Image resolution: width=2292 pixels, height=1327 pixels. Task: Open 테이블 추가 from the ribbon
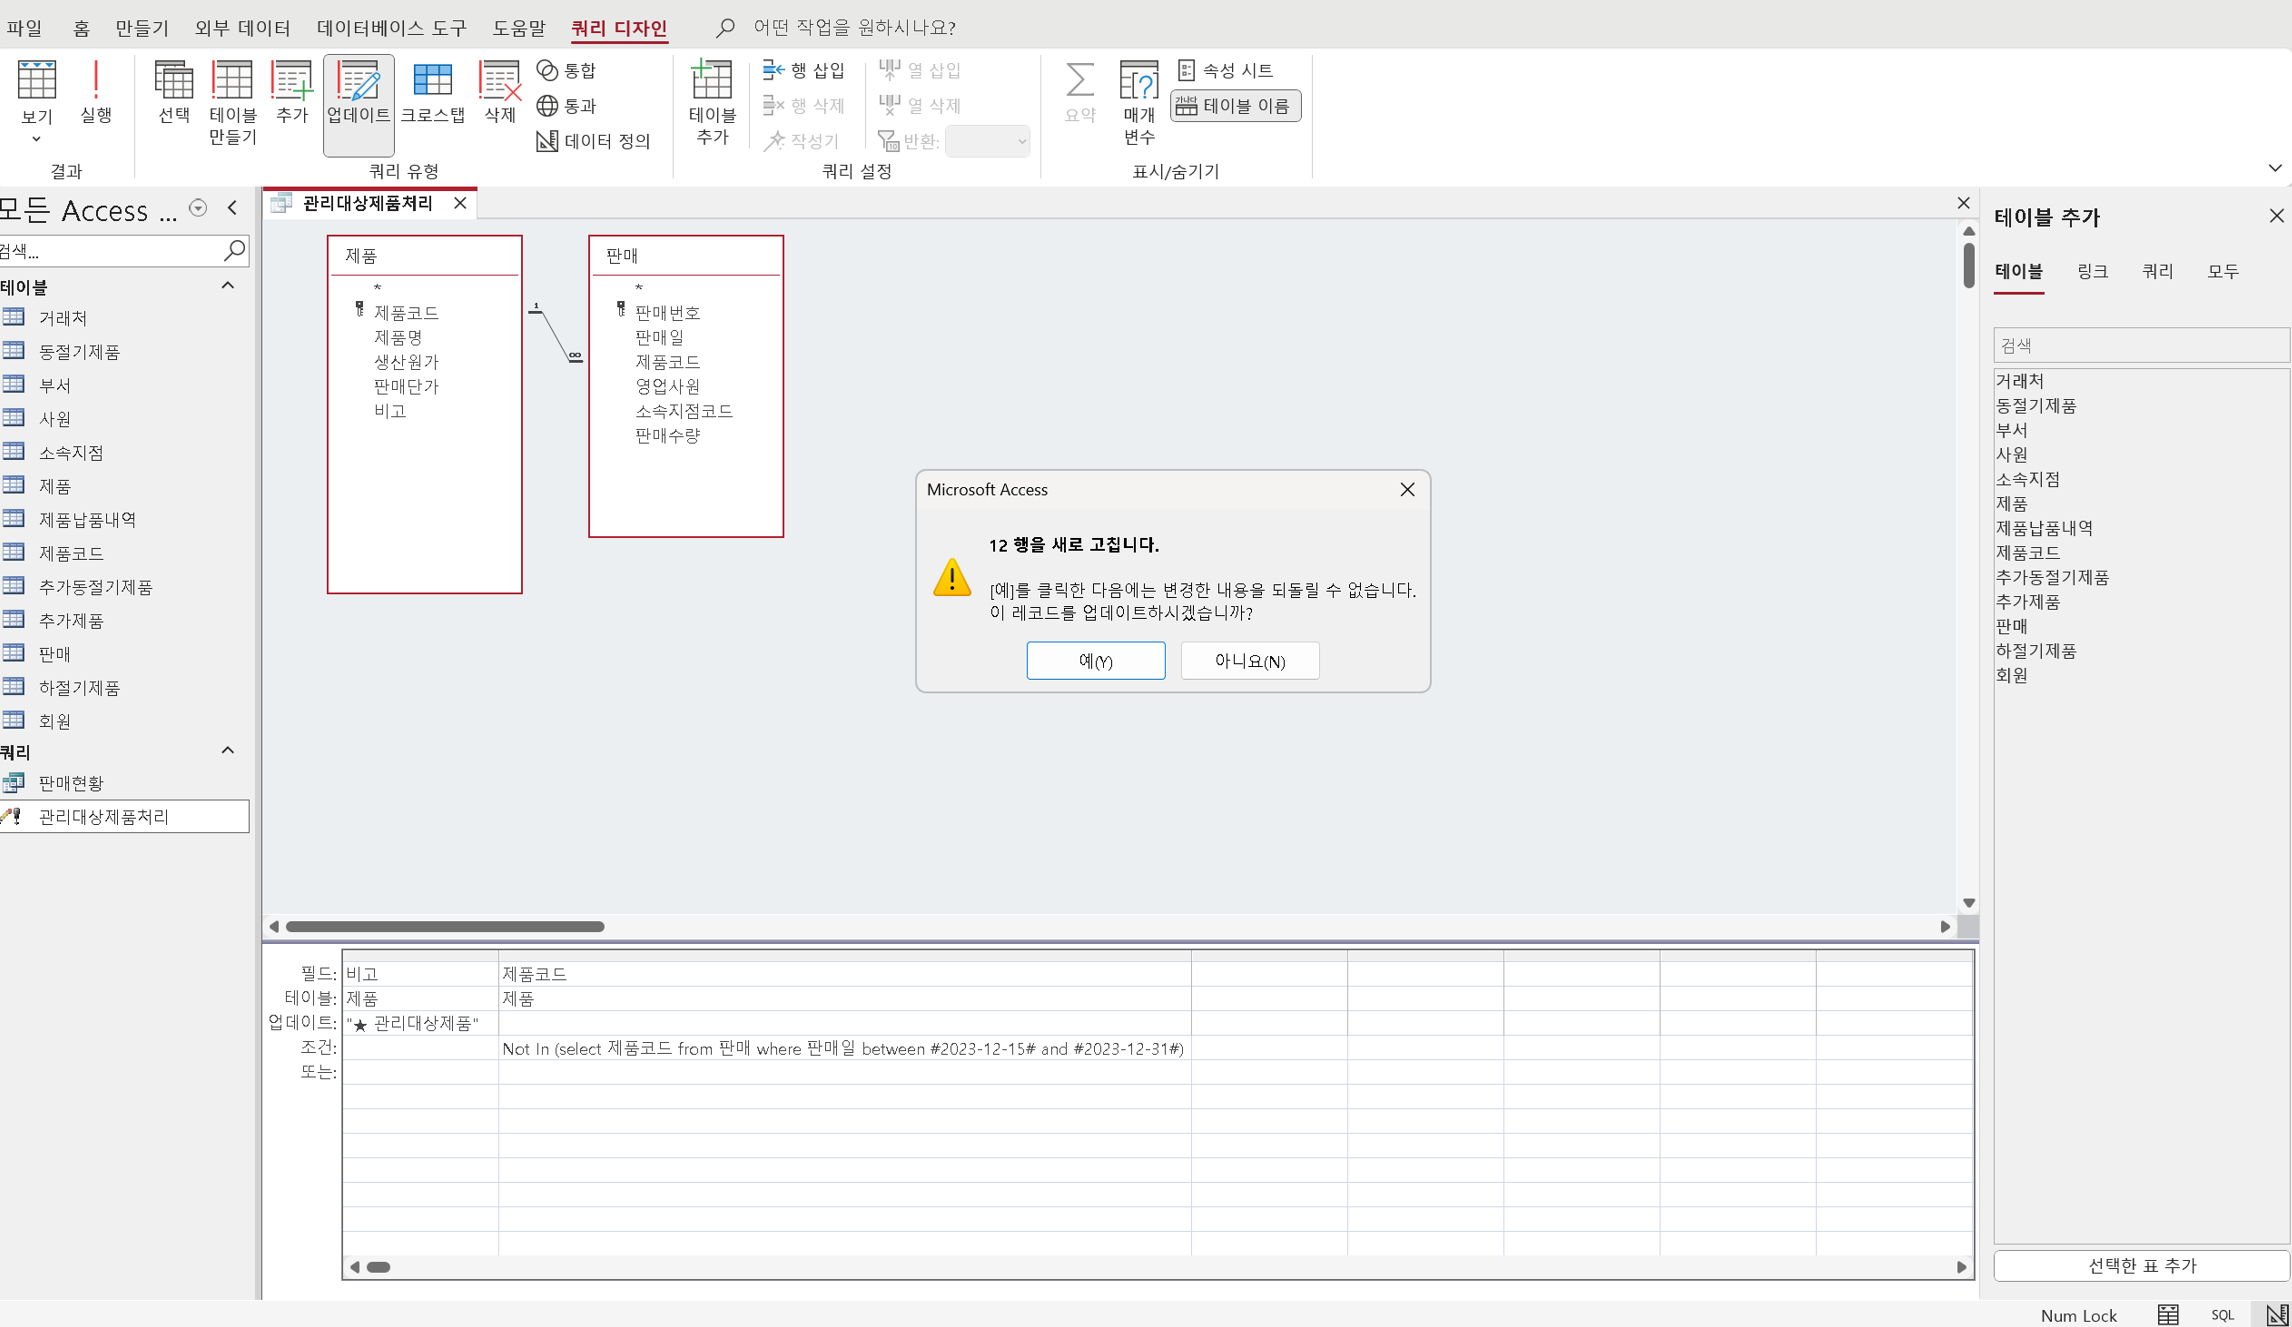(x=712, y=103)
